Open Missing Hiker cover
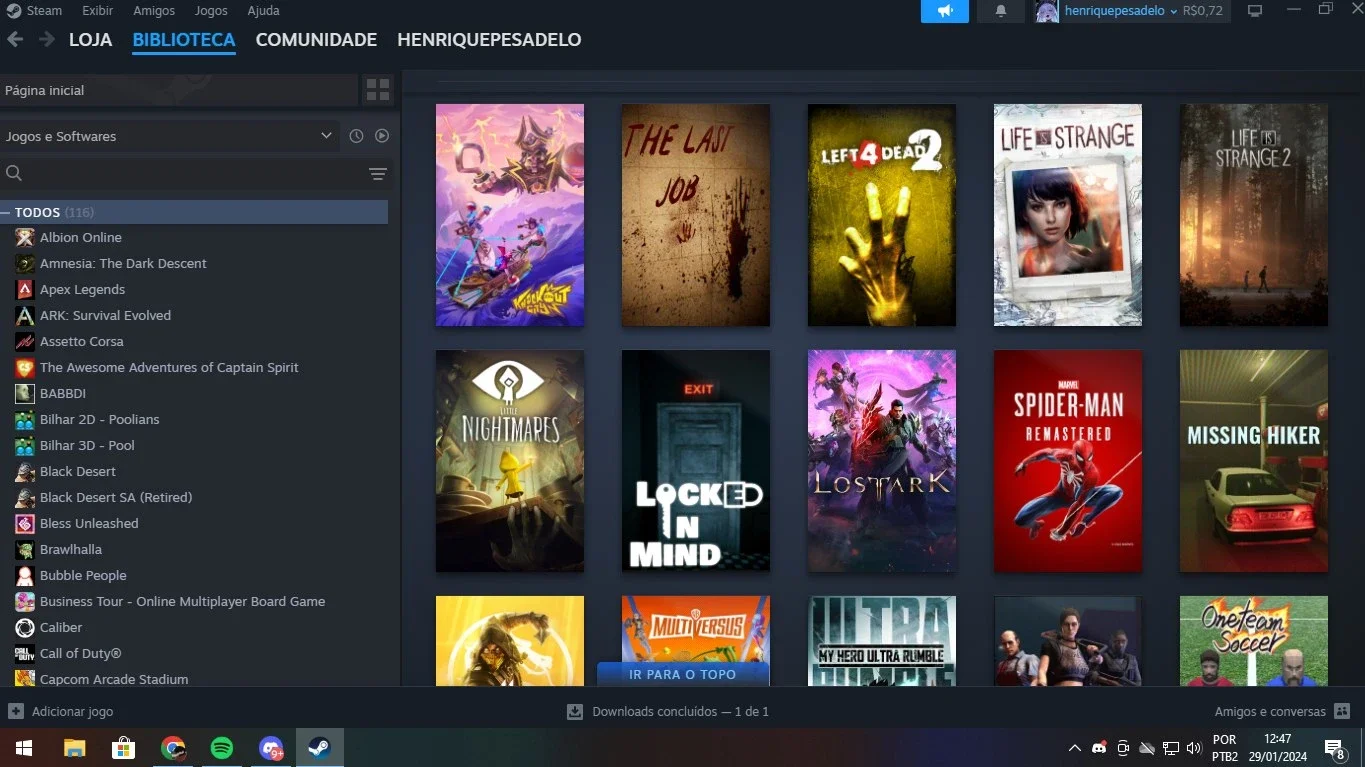The width and height of the screenshot is (1365, 767). click(x=1254, y=461)
